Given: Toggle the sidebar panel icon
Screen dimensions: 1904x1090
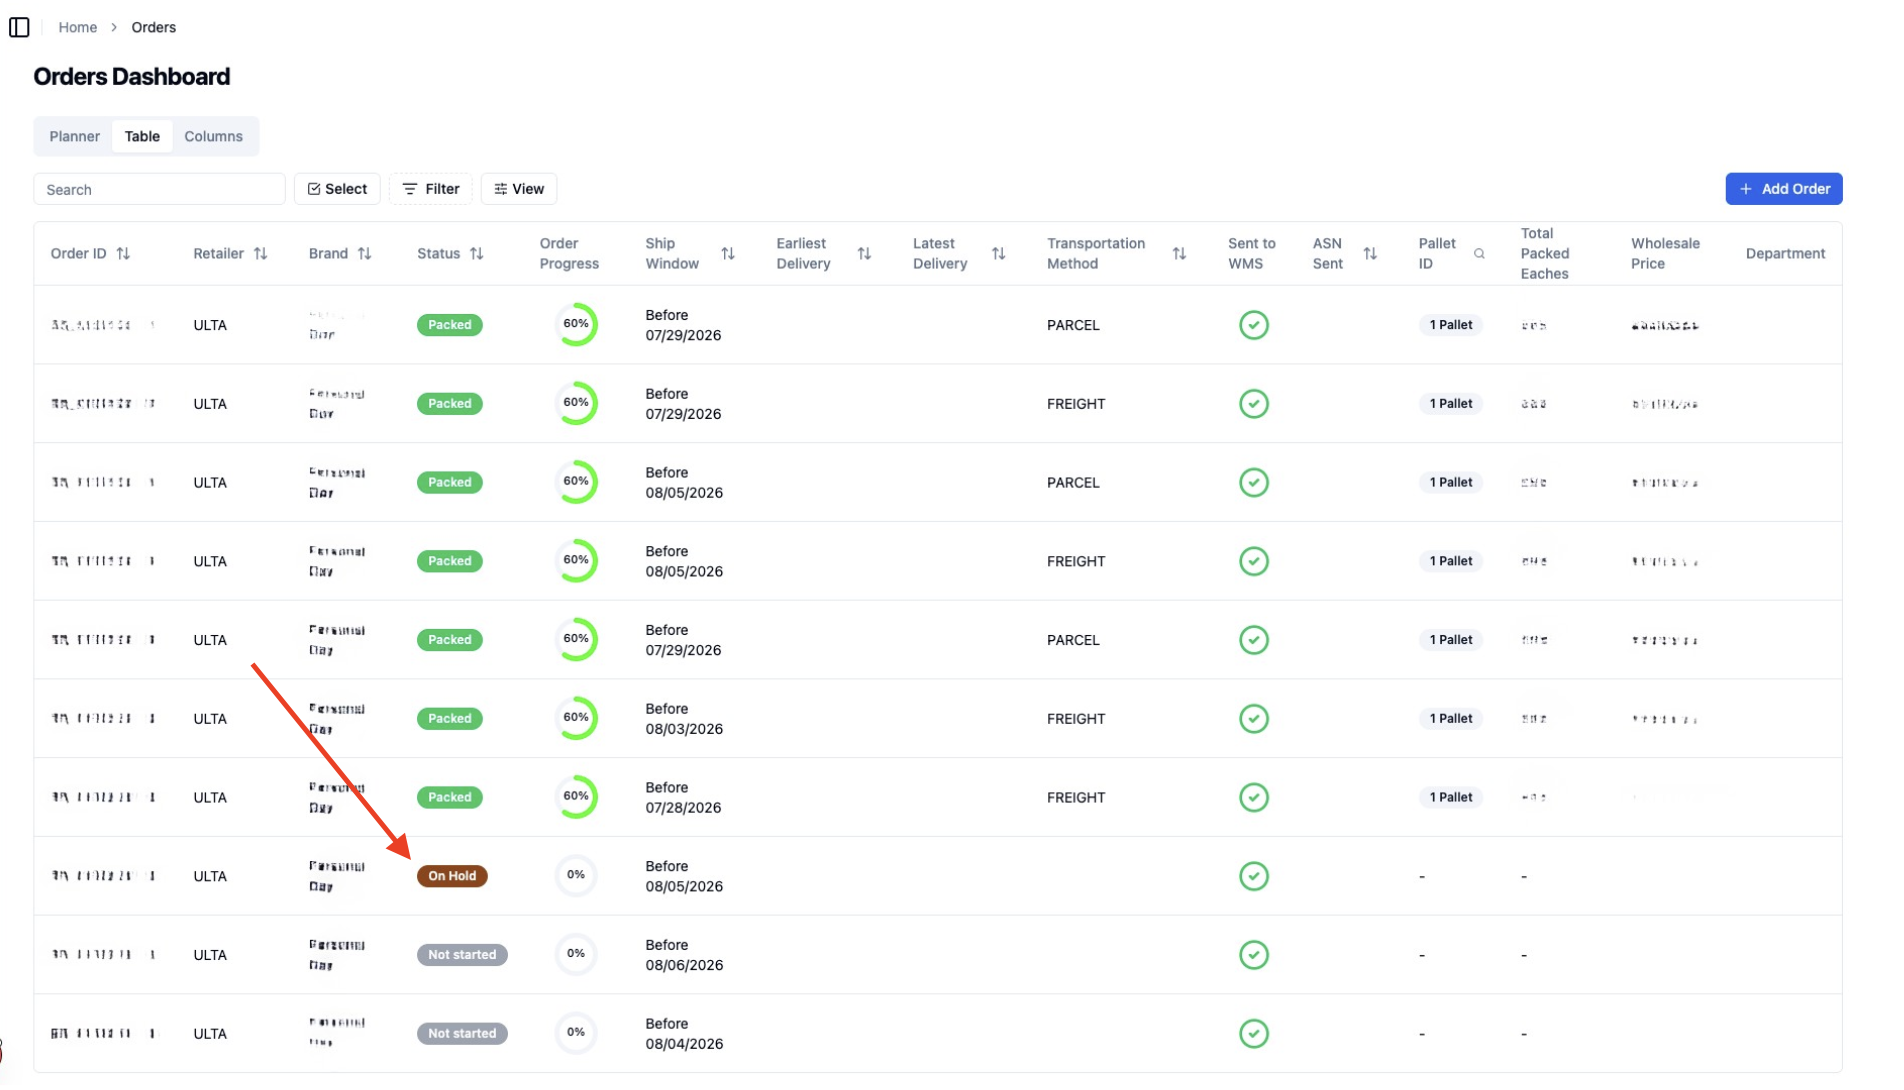Looking at the screenshot, I should point(19,27).
